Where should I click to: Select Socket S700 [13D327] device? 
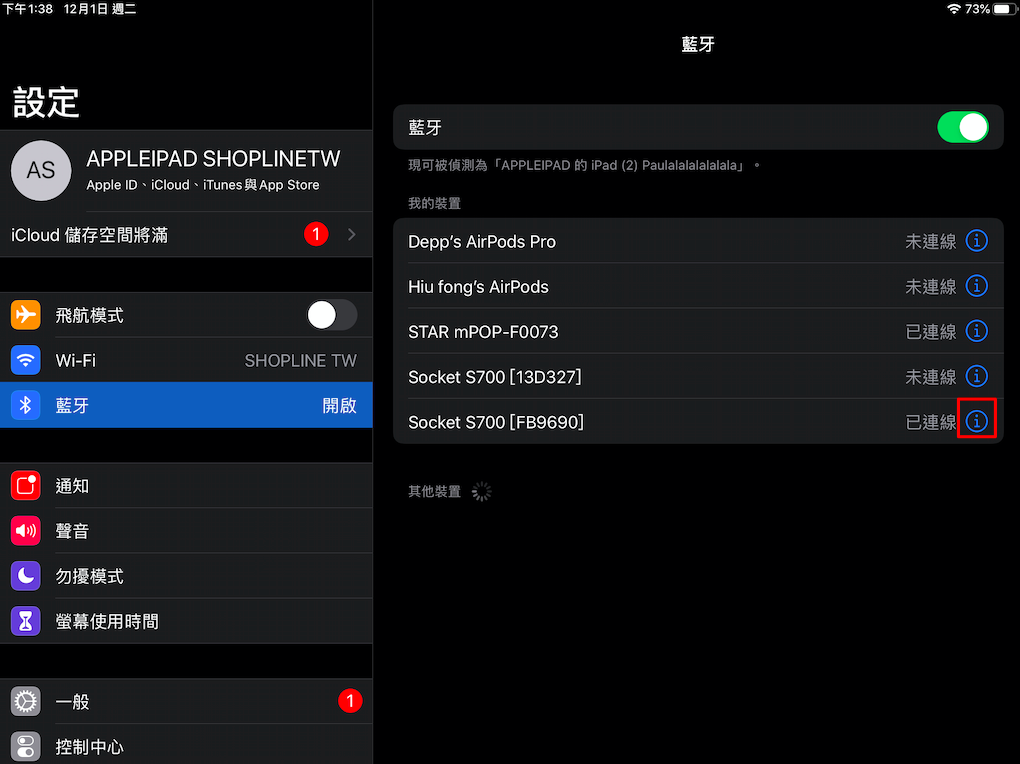pyautogui.click(x=698, y=376)
